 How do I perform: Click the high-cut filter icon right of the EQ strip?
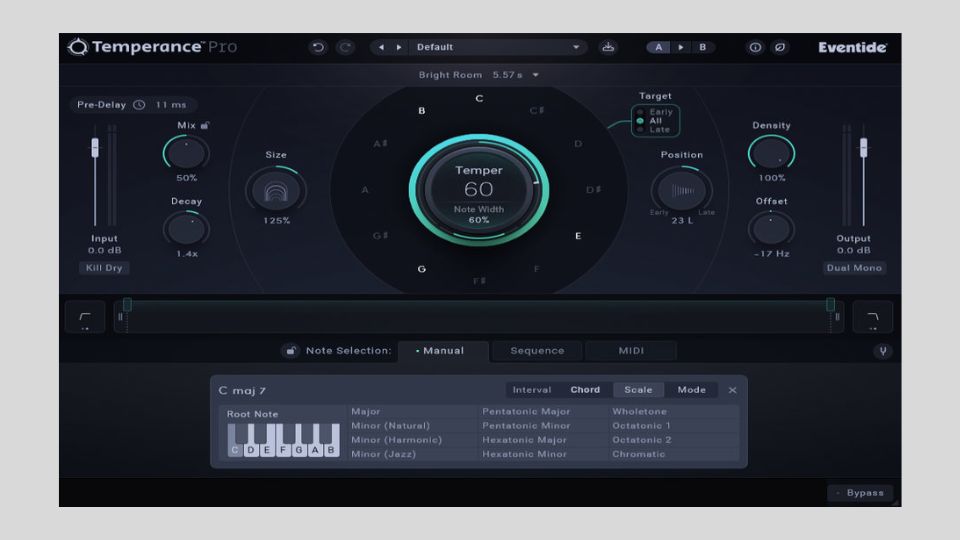pyautogui.click(x=873, y=317)
